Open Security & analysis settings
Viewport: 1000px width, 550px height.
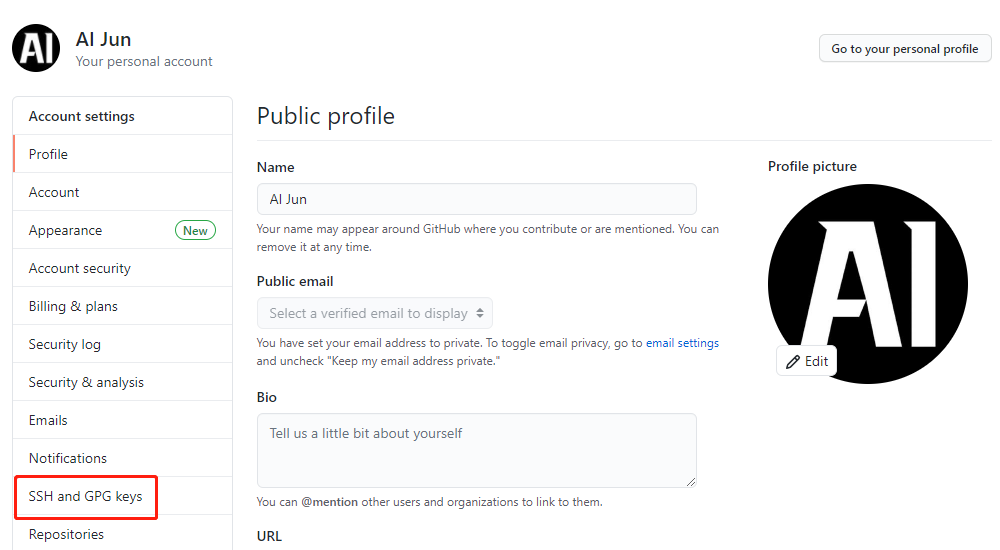click(x=86, y=382)
